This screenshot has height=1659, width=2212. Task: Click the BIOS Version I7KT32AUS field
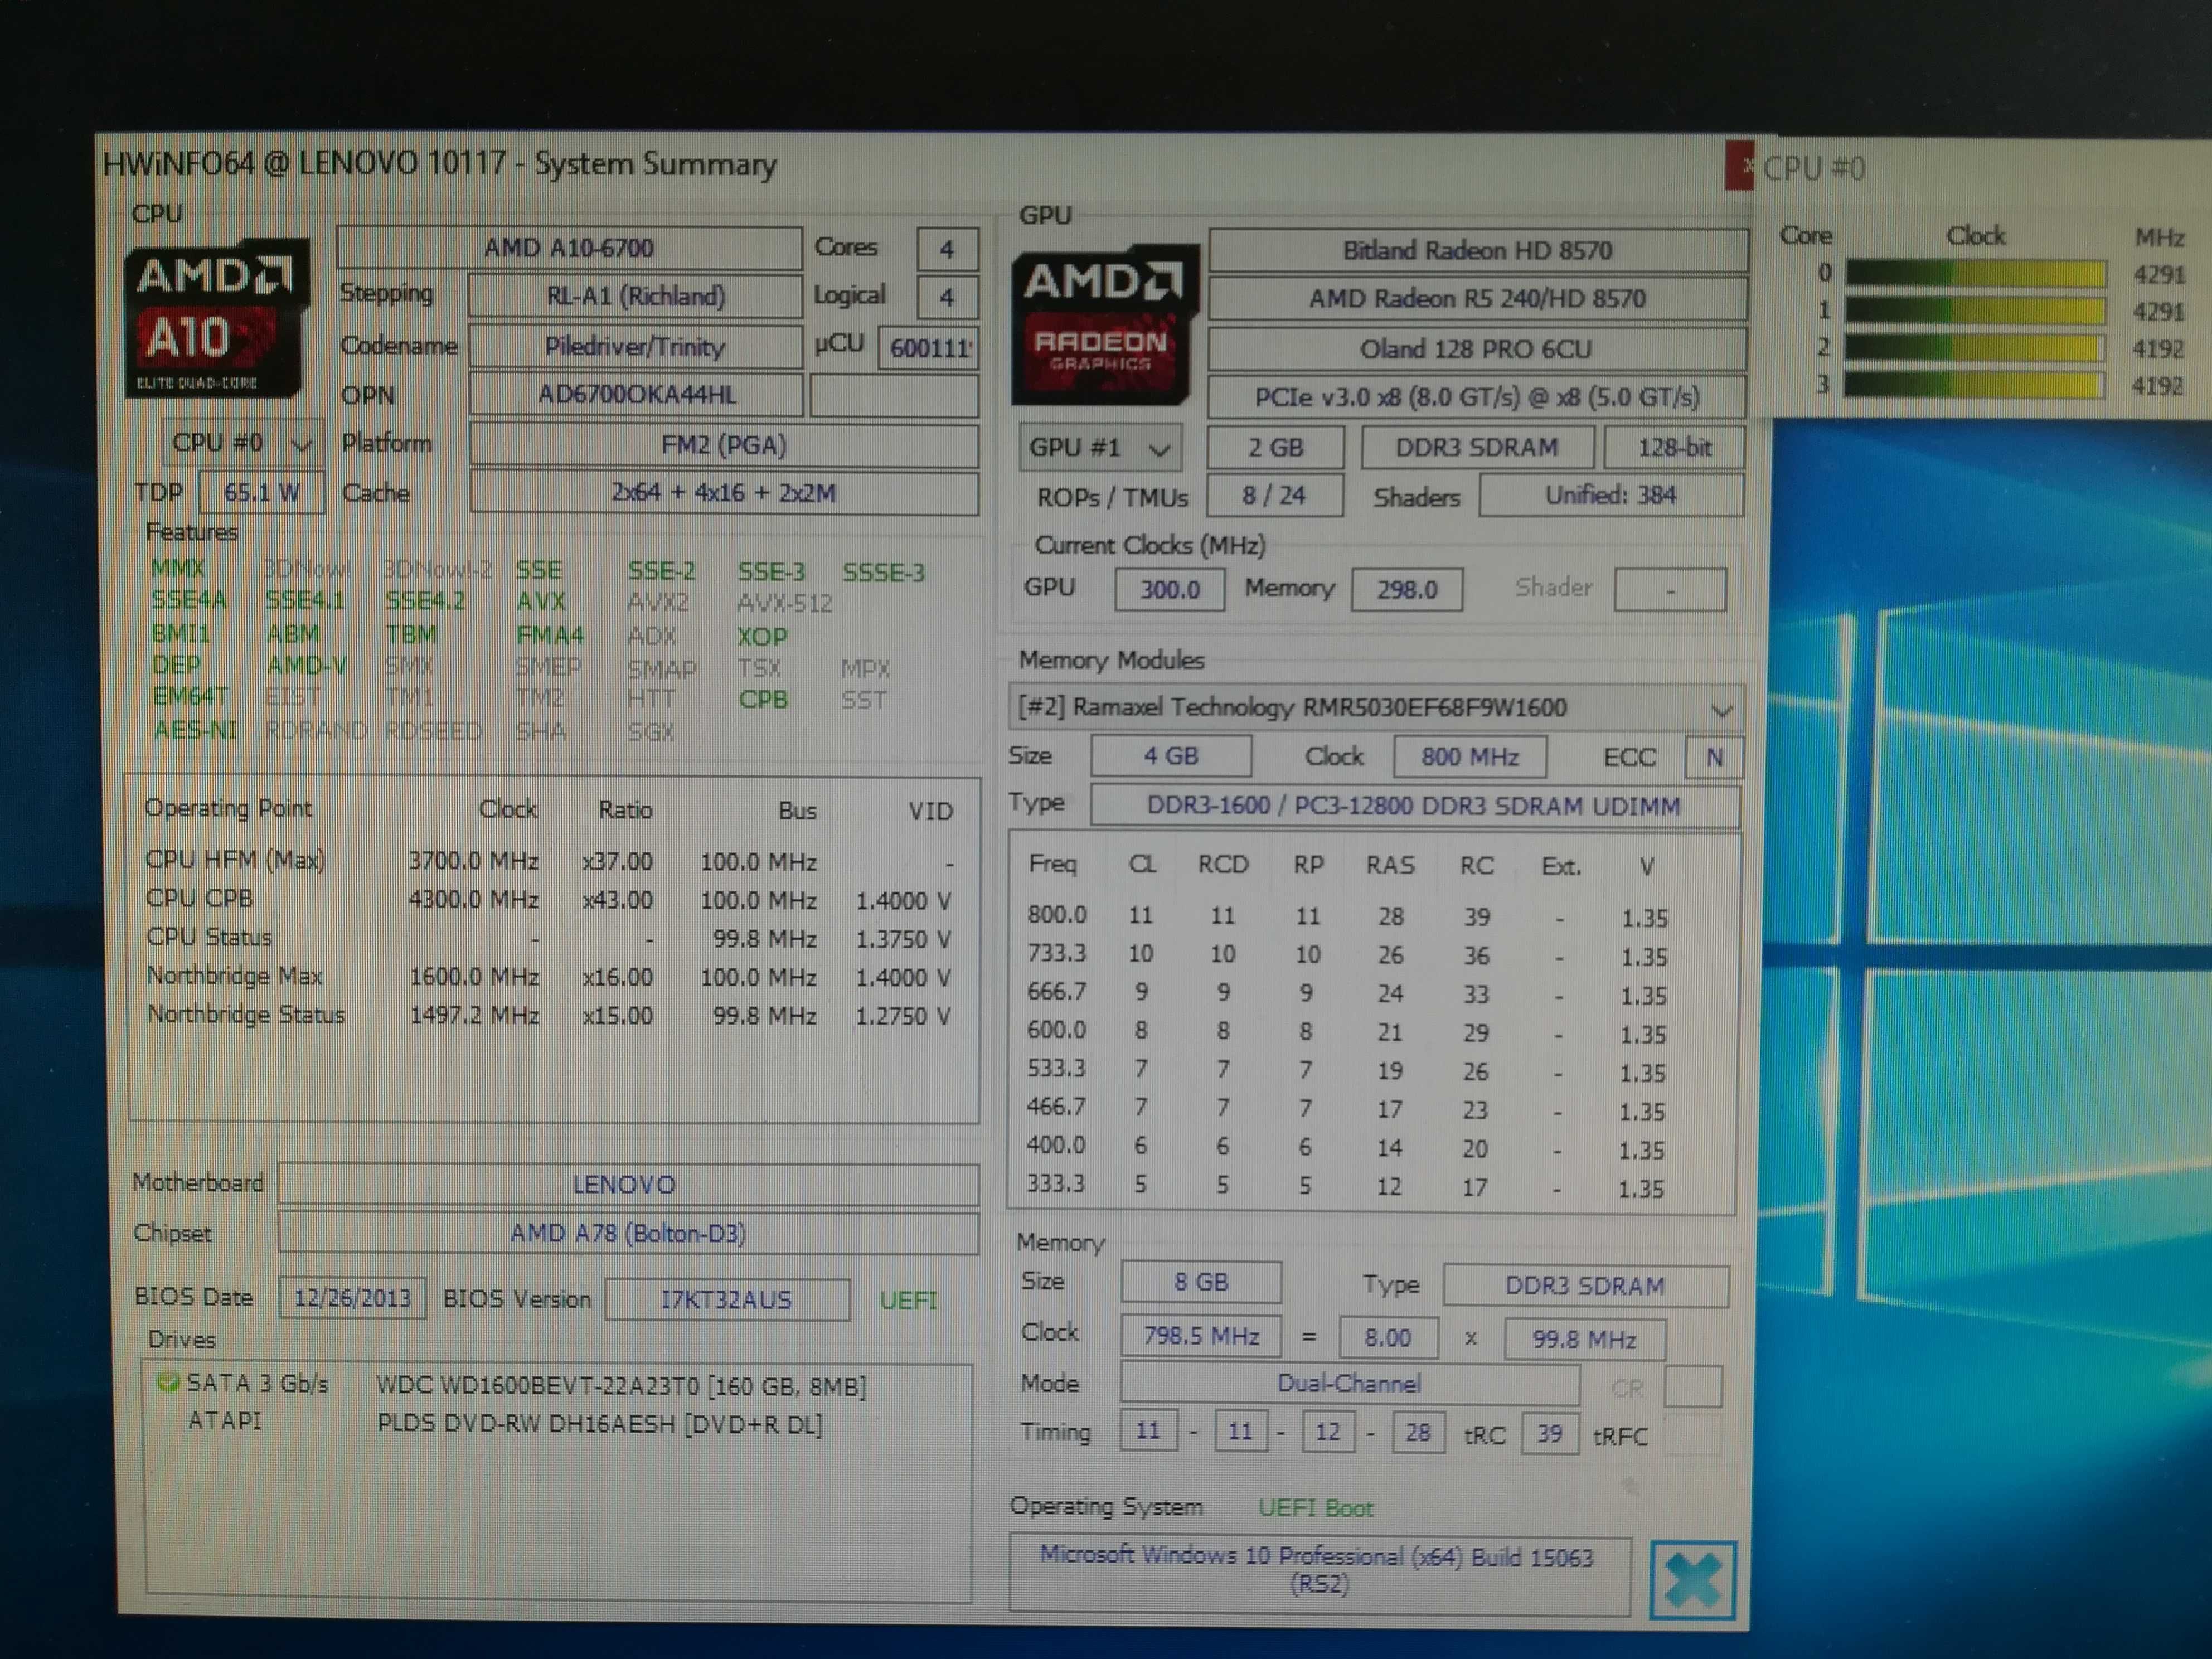coord(727,1300)
